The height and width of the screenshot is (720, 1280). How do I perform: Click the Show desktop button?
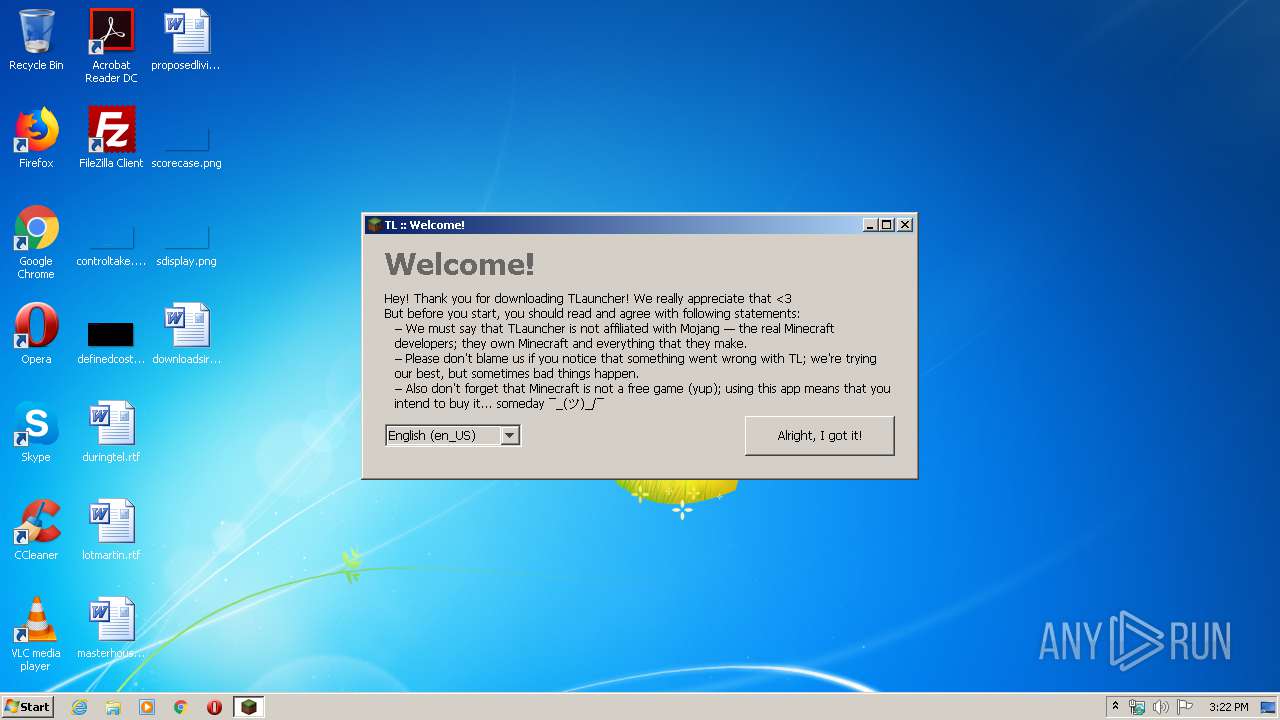(x=1269, y=707)
